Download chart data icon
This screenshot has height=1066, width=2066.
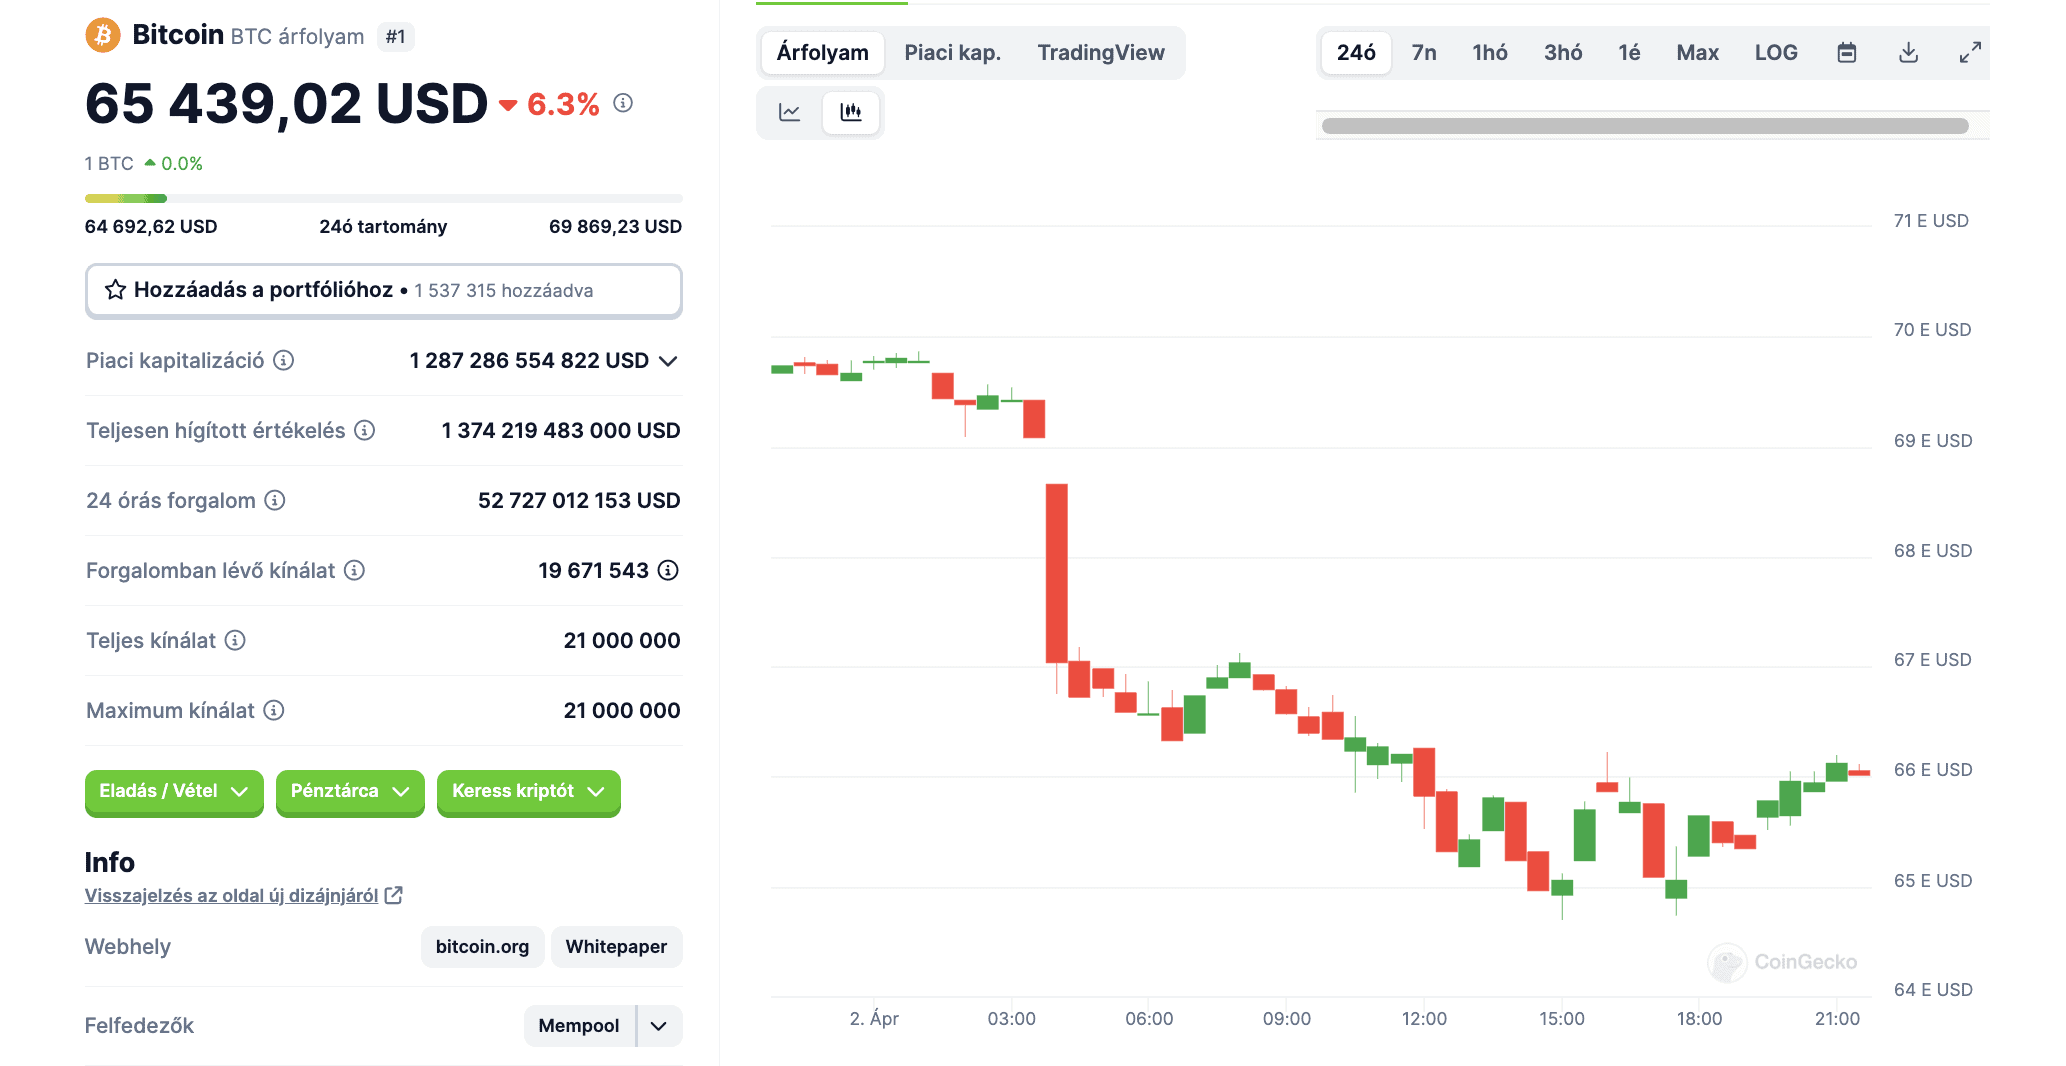click(1909, 53)
